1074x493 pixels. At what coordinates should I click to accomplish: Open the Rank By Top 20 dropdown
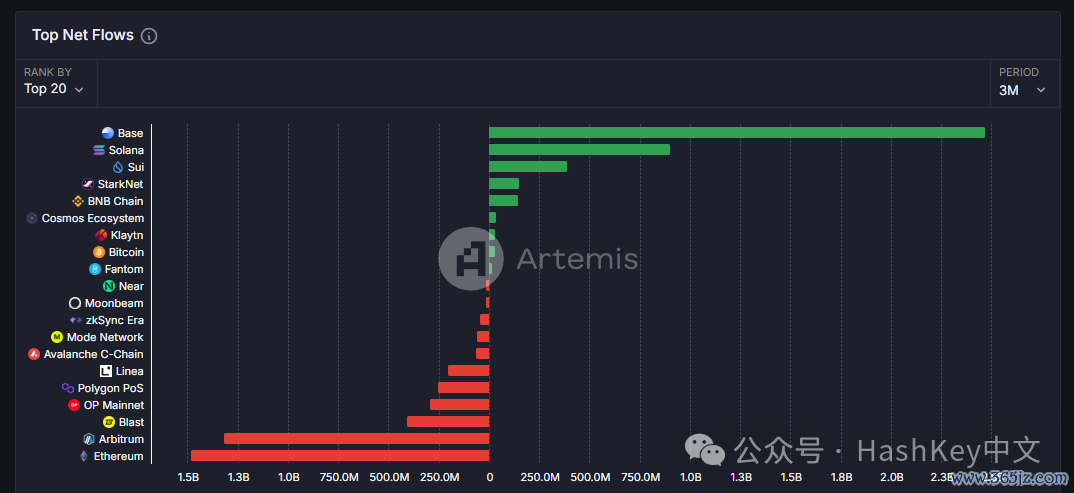click(x=54, y=82)
